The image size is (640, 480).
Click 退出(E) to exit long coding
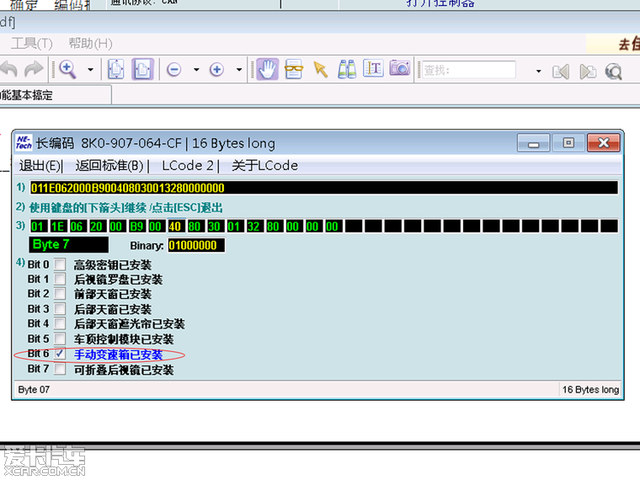tap(40, 165)
